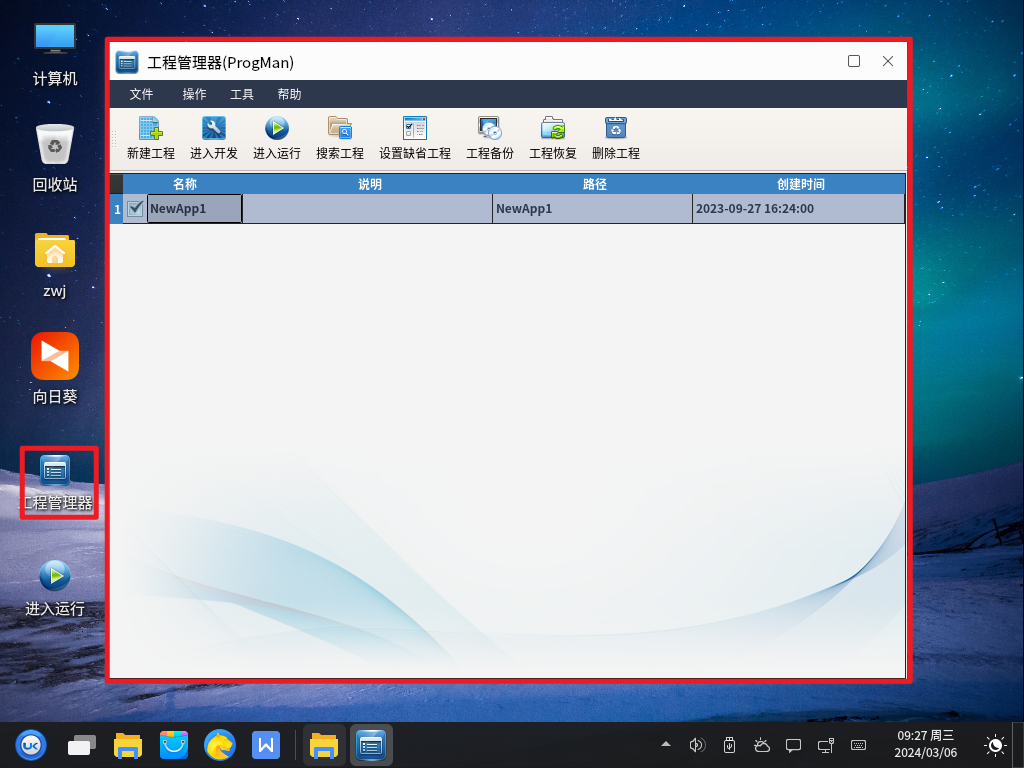Image resolution: width=1024 pixels, height=768 pixels.
Task: Click the 新建工程 toolbar icon
Action: click(x=151, y=129)
